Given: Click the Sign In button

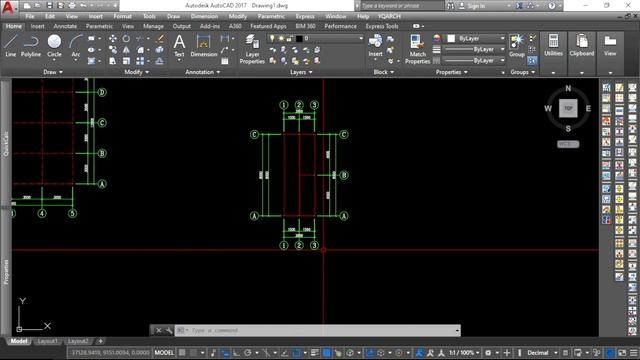Looking at the screenshot, I should coord(472,6).
